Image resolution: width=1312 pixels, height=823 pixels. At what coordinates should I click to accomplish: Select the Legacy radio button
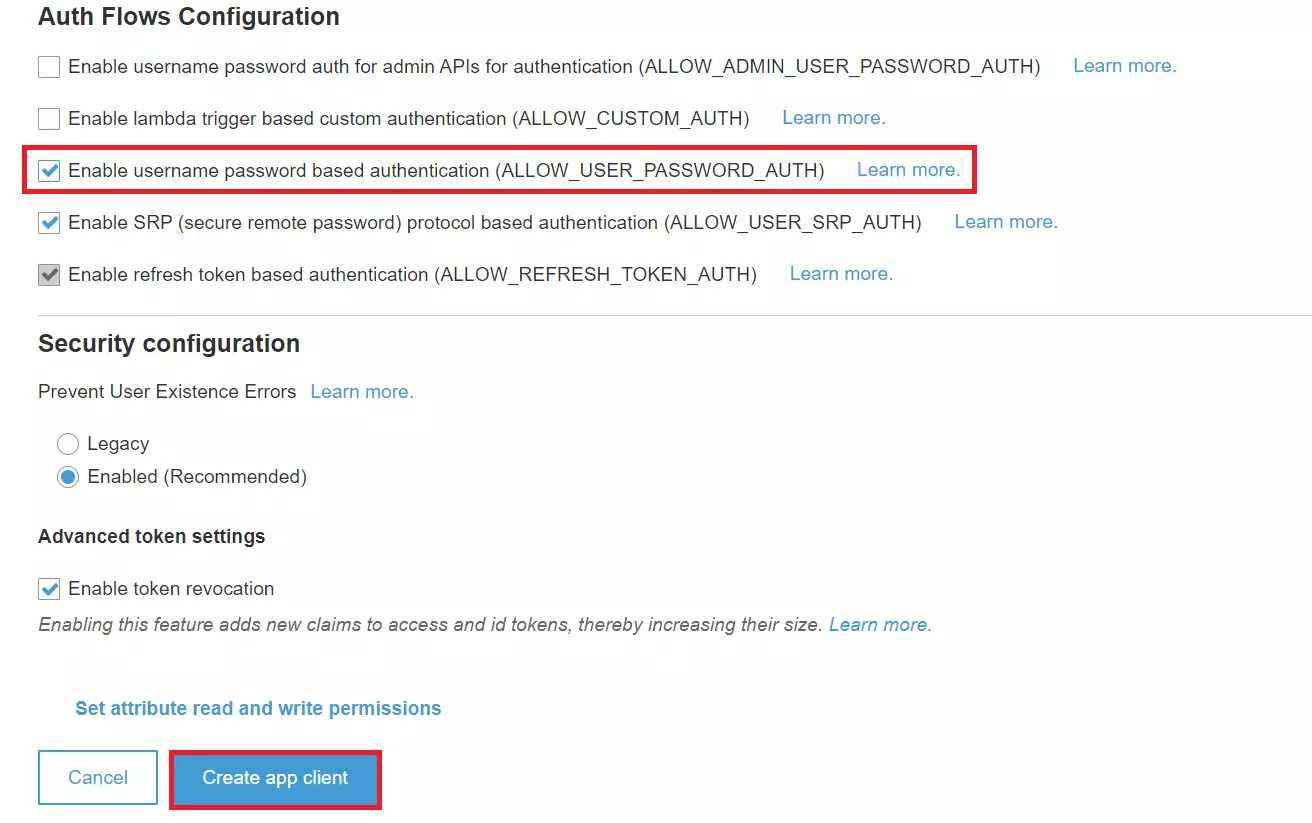(x=67, y=443)
